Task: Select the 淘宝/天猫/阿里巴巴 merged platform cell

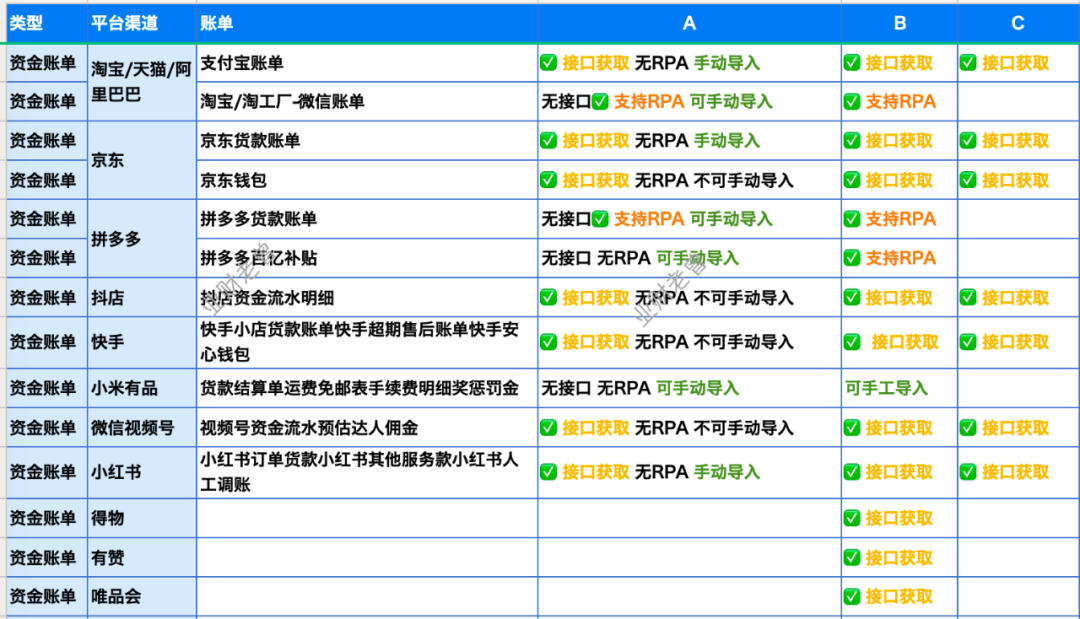Action: tap(141, 83)
